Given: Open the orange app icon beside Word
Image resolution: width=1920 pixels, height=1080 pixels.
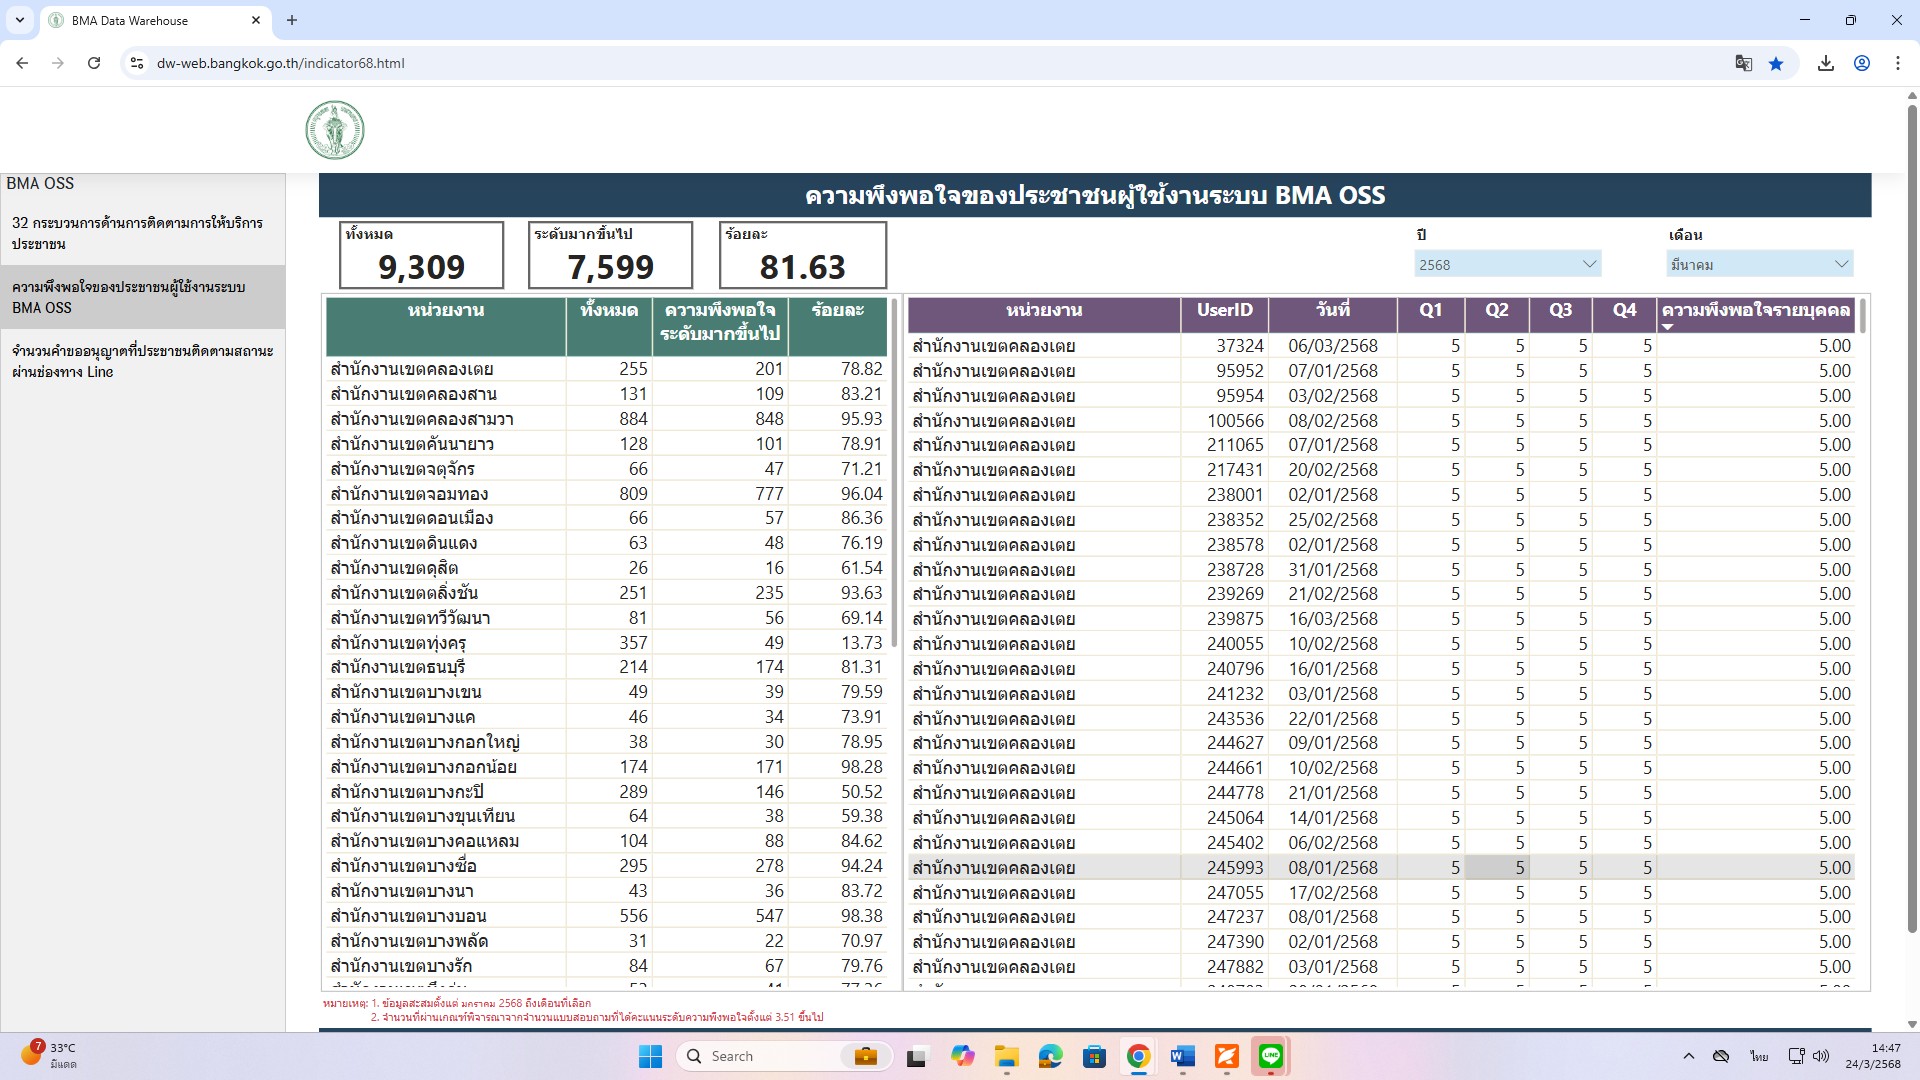Looking at the screenshot, I should pyautogui.click(x=1227, y=1056).
